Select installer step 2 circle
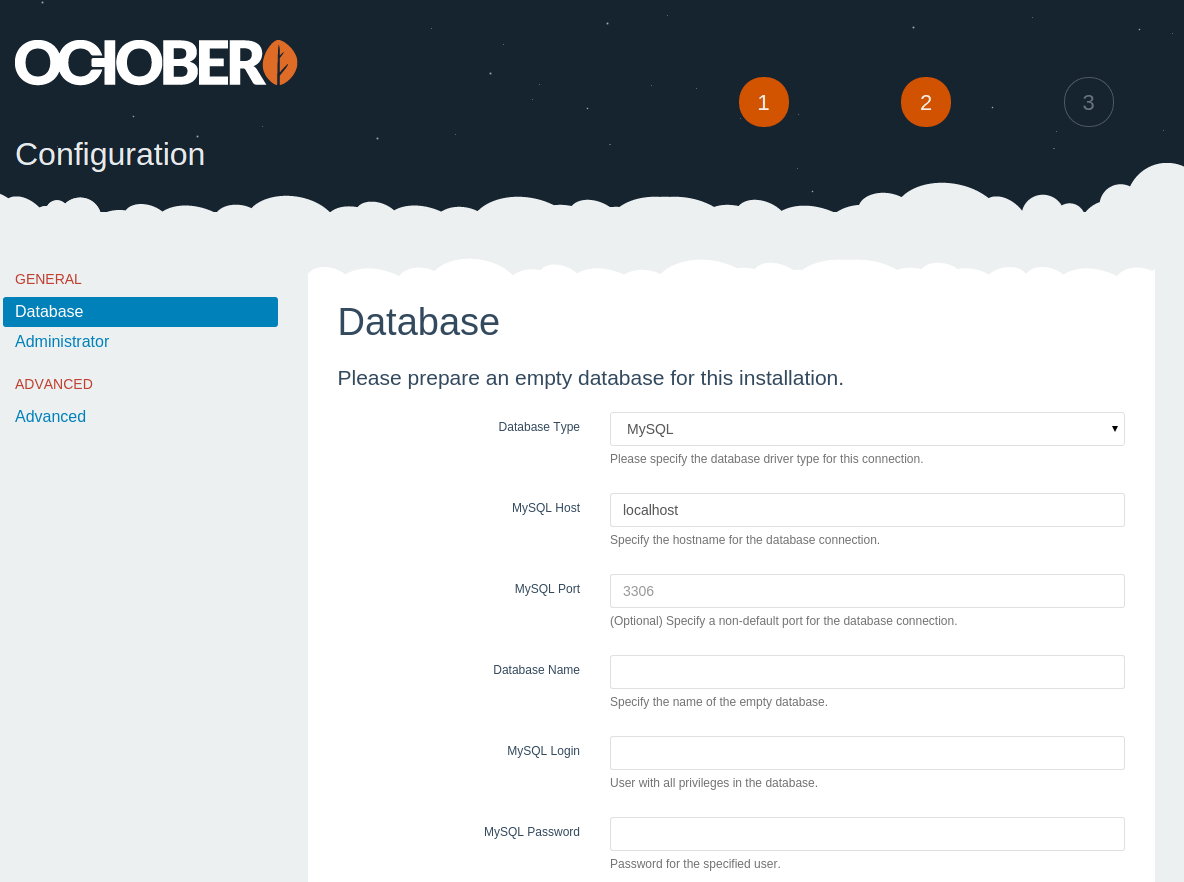Viewport: 1184px width, 882px height. tap(926, 102)
